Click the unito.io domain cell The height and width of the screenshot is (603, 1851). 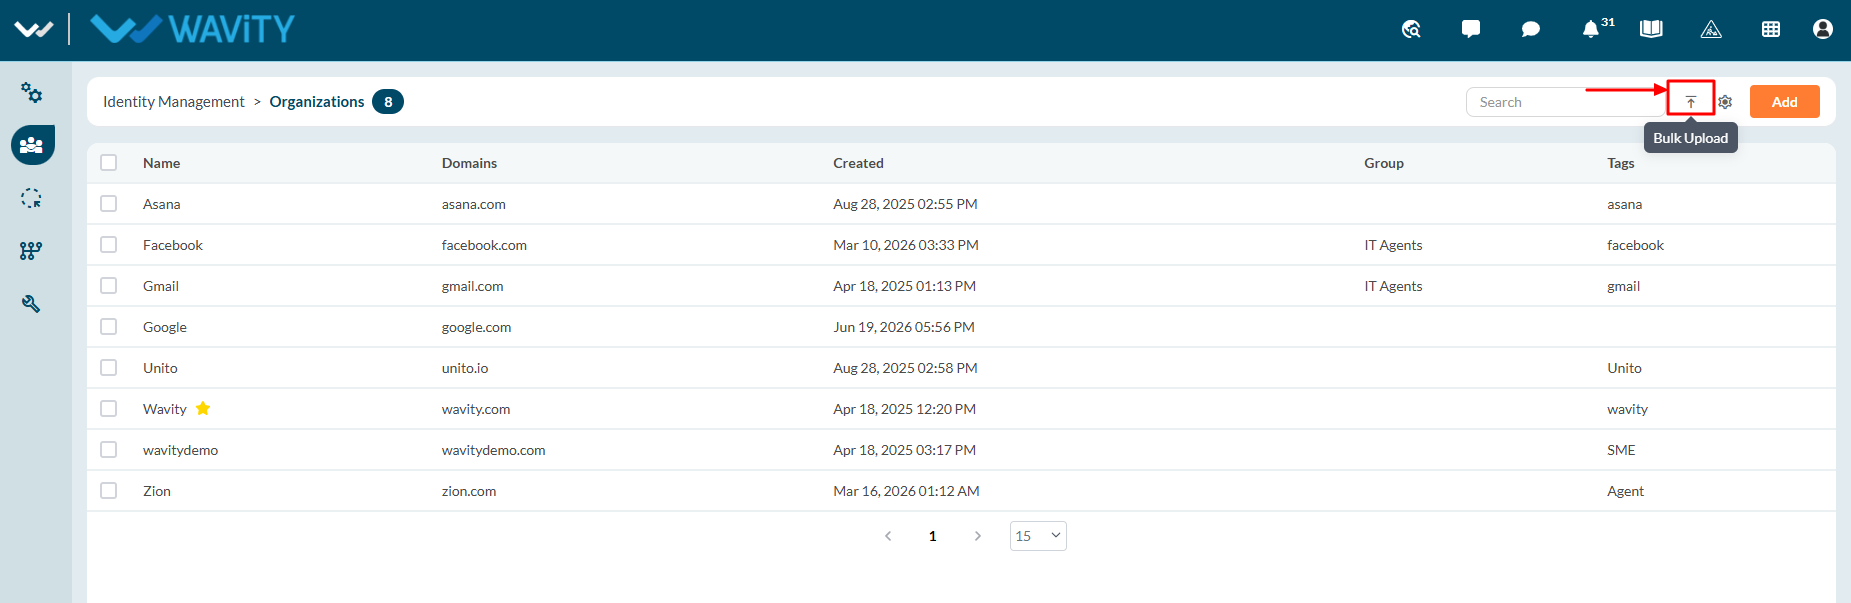coord(465,368)
